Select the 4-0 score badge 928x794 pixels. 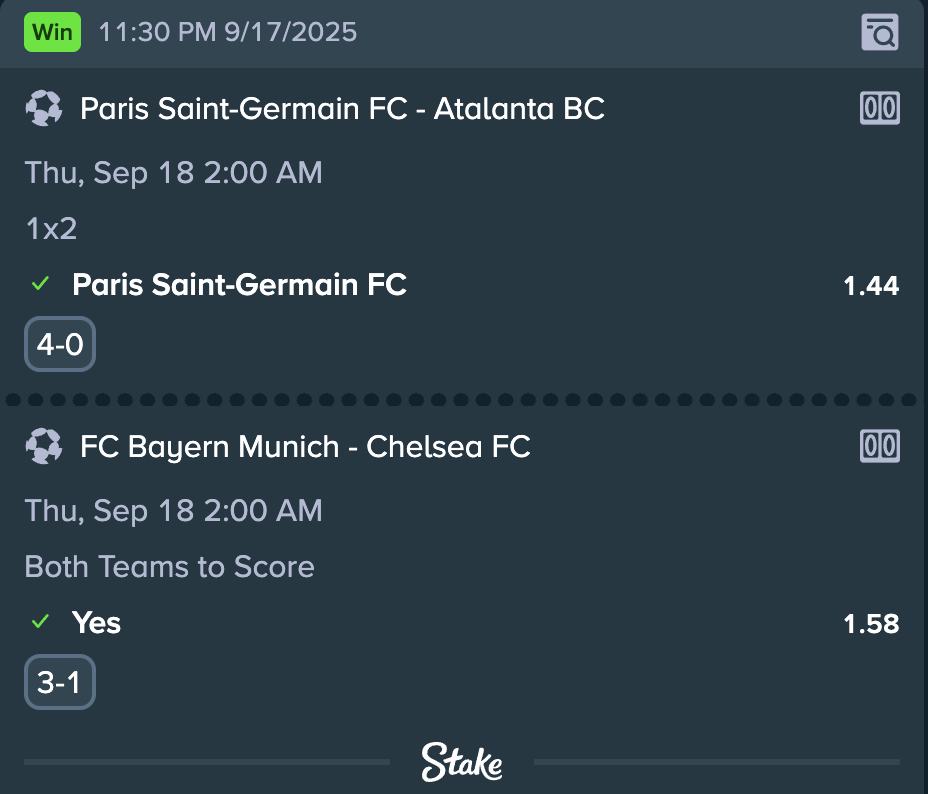[60, 344]
